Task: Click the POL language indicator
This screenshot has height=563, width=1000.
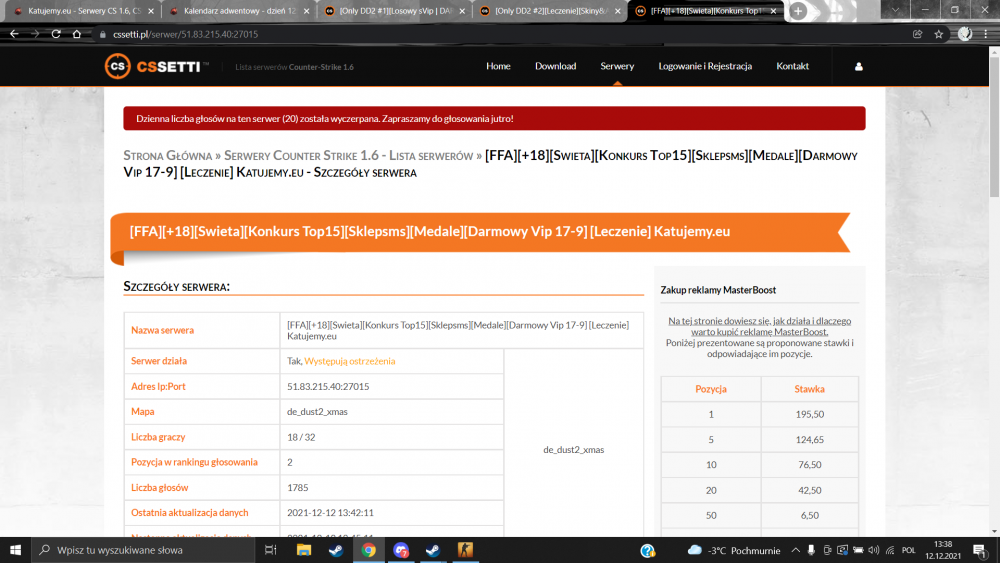Action: point(909,550)
